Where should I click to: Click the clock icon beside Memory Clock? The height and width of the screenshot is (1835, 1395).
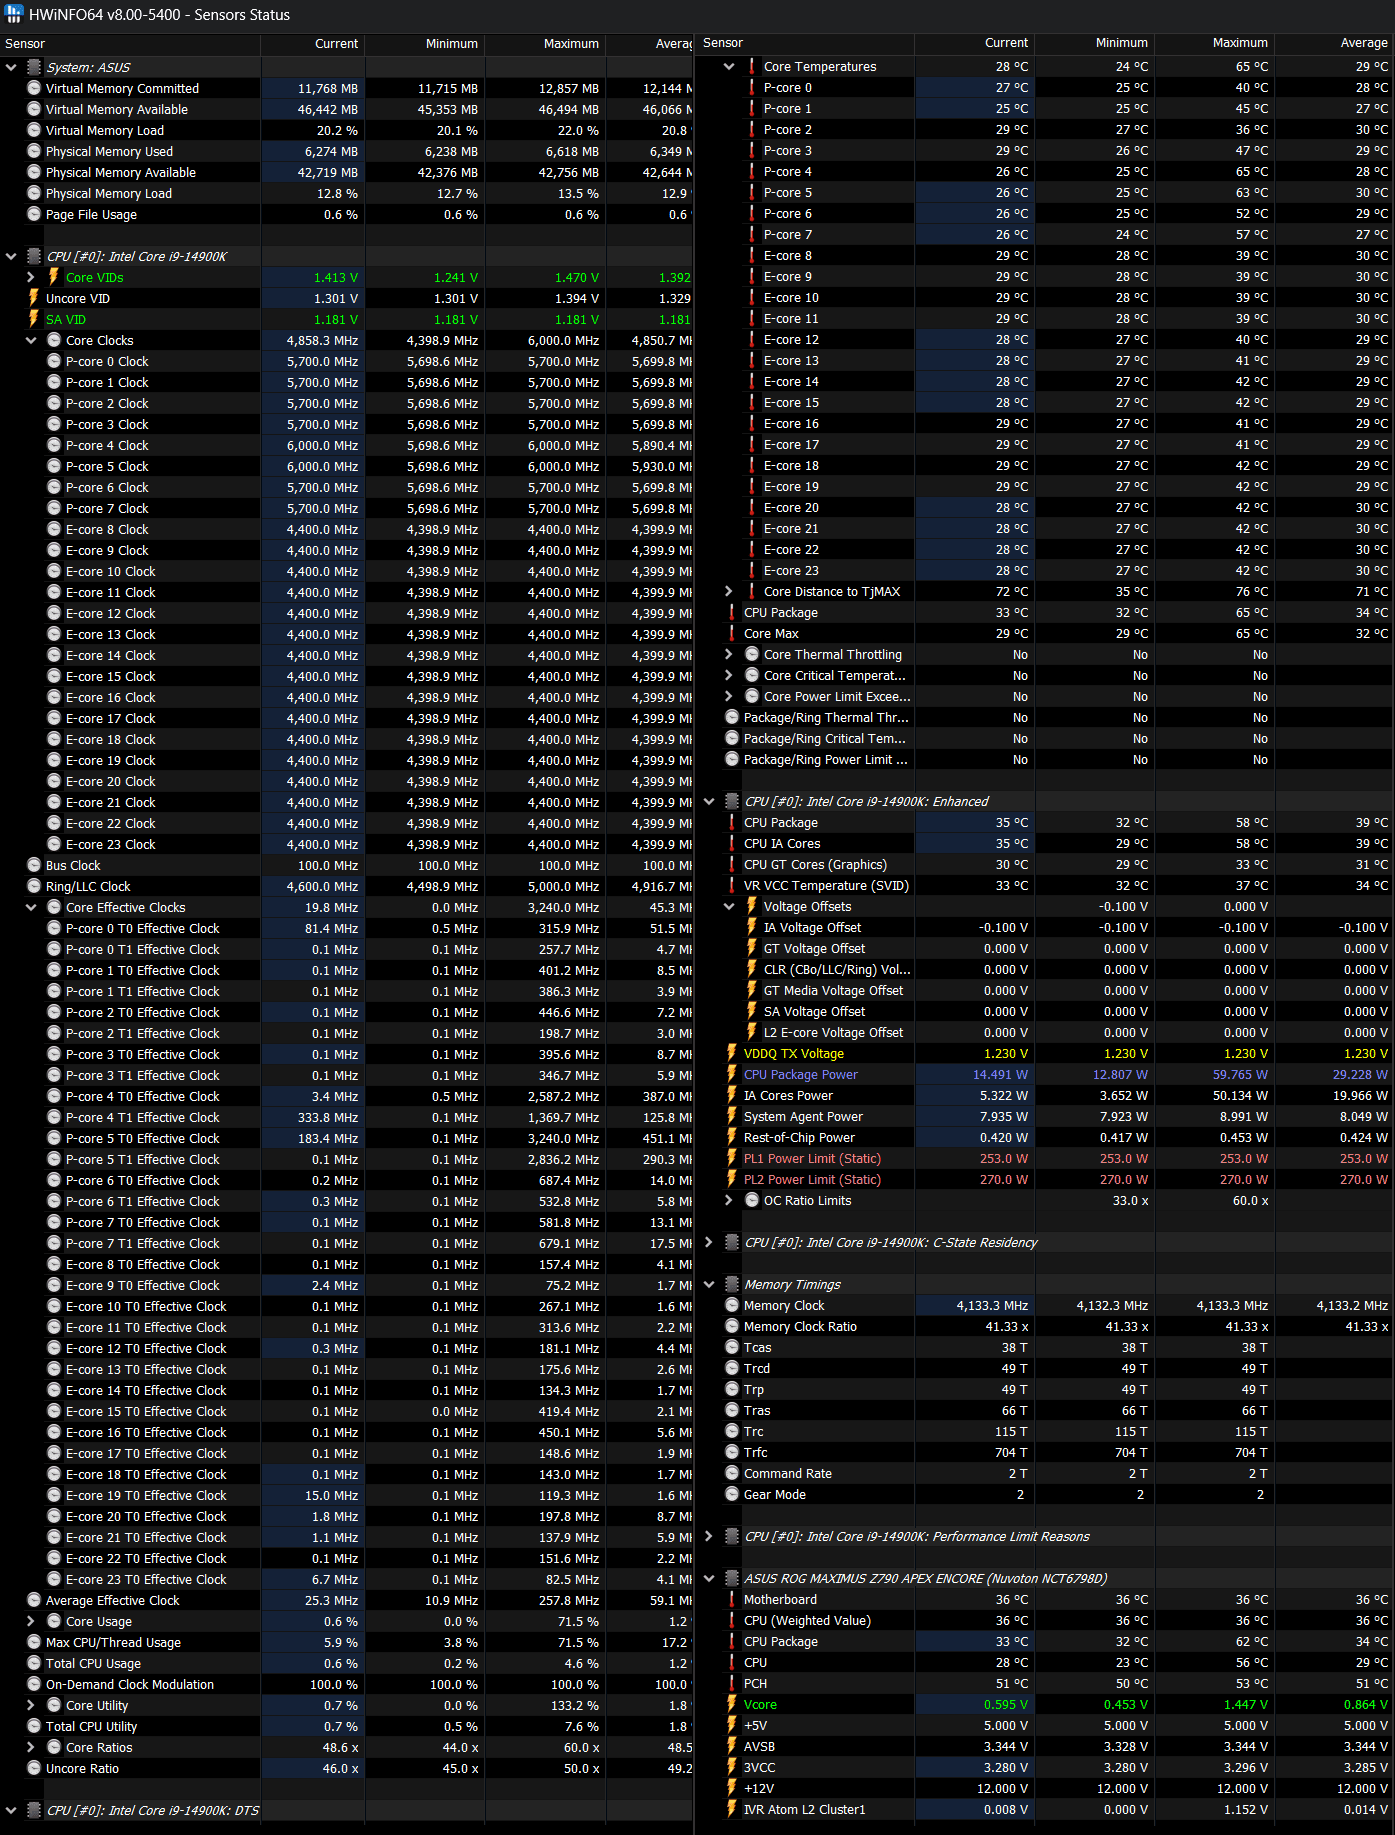732,1305
